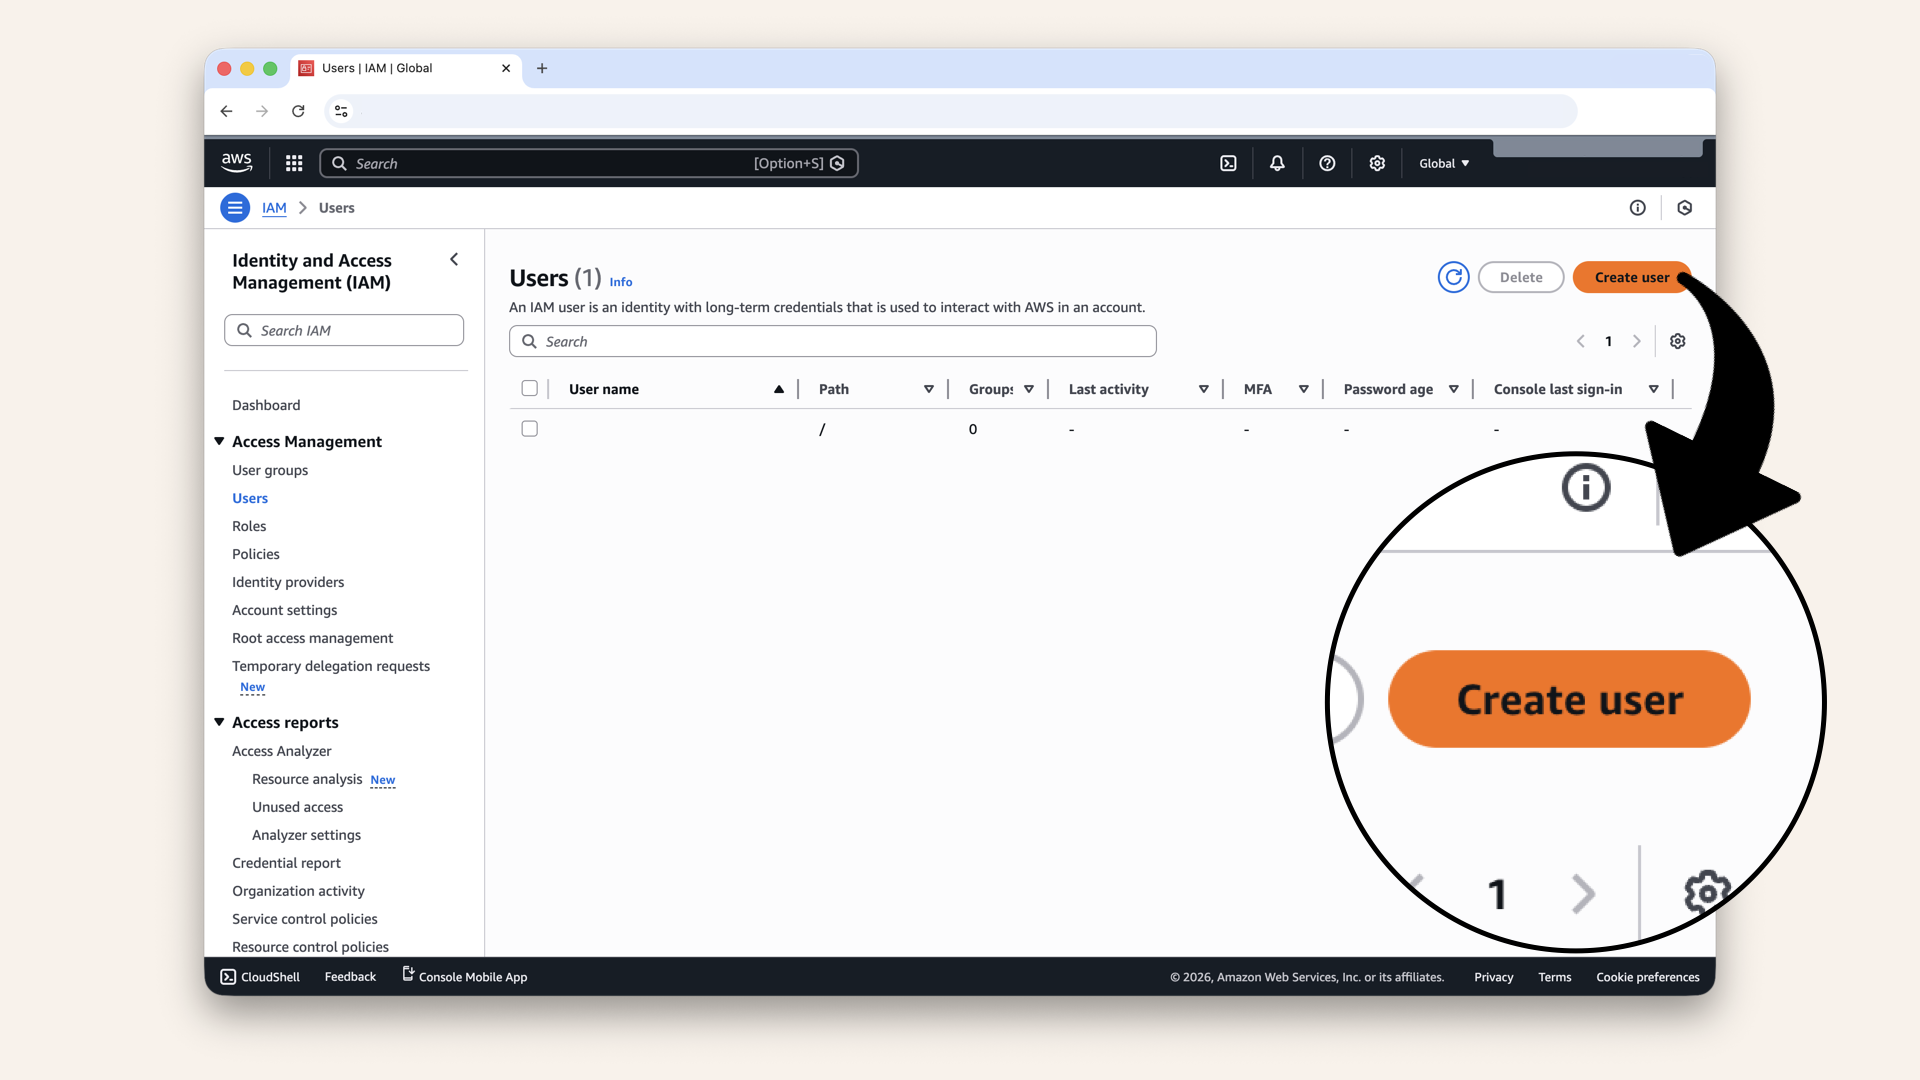Viewport: 1920px width, 1080px height.
Task: Open the AWS services grid menu
Action: [294, 163]
